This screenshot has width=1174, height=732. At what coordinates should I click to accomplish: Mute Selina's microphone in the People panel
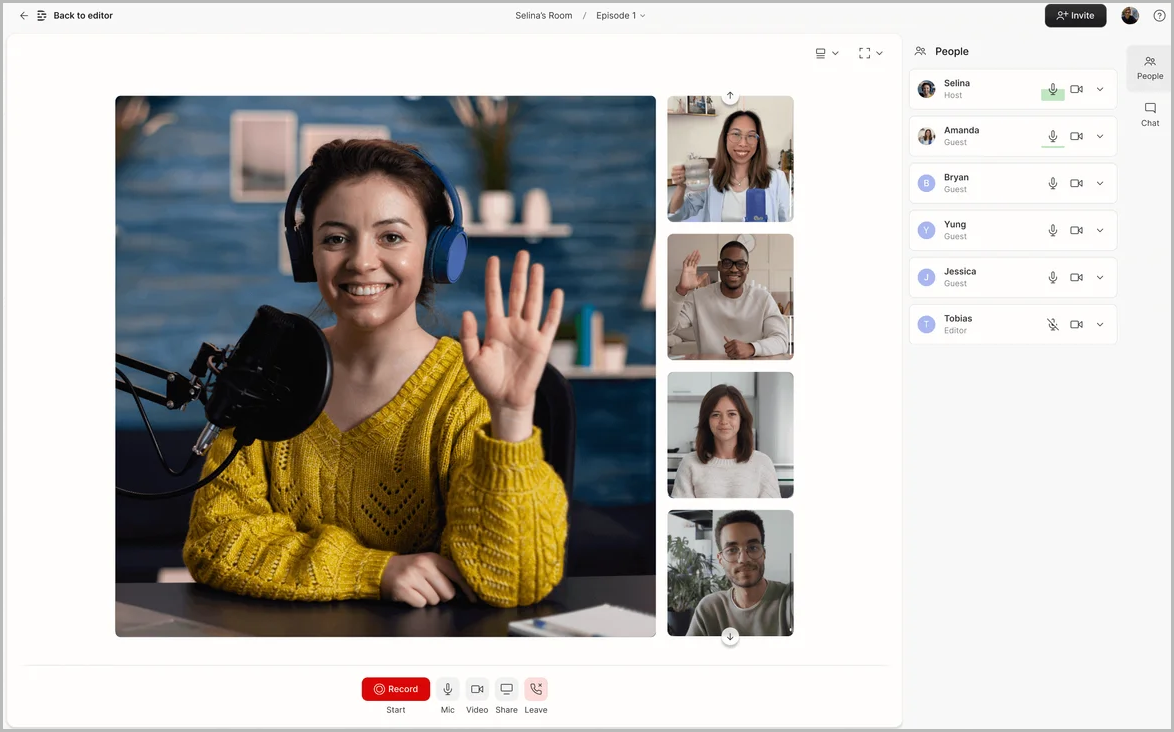[x=1052, y=89]
